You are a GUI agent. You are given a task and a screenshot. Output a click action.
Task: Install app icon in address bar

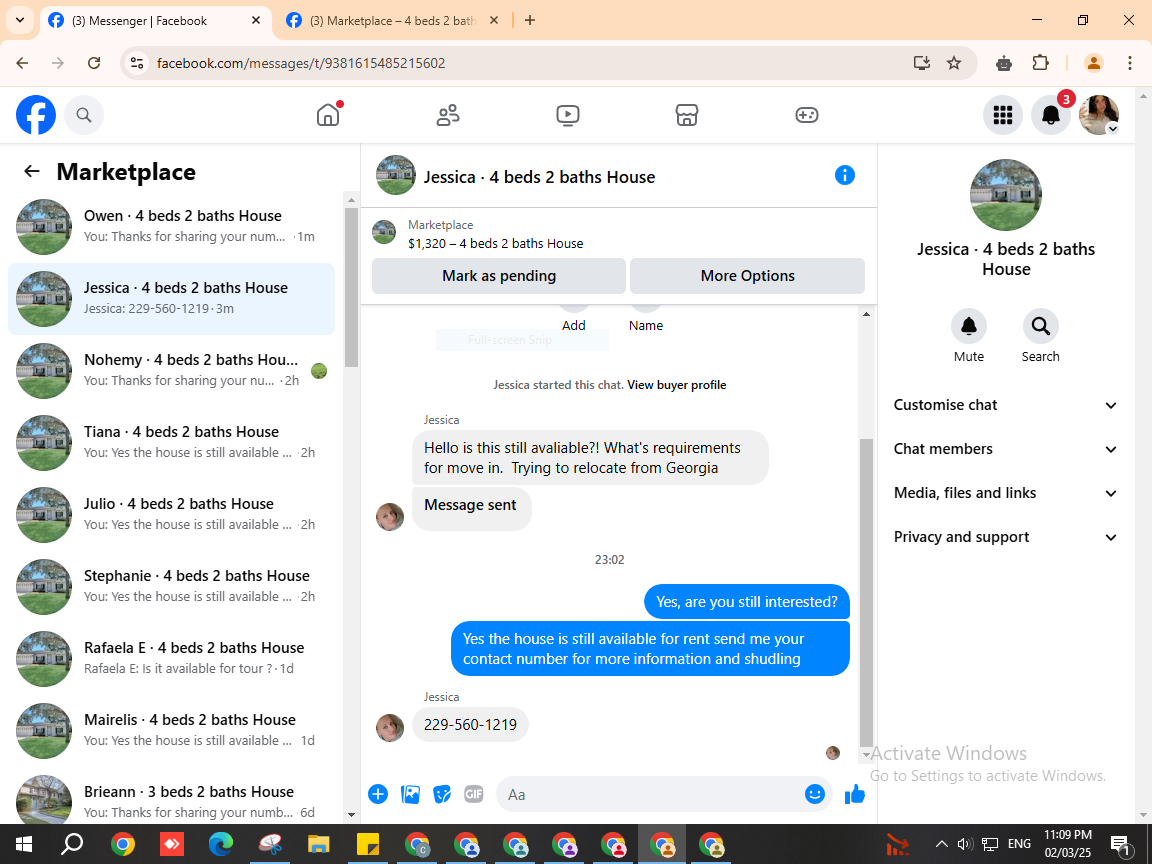(922, 63)
